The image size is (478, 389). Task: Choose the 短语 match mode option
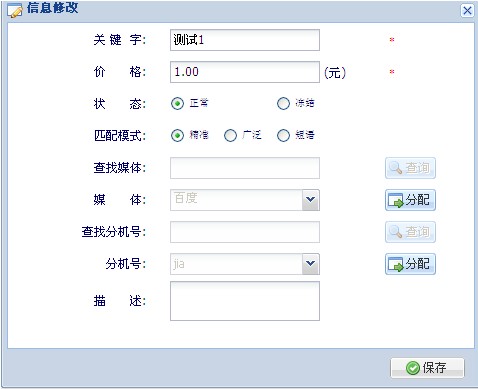pos(283,135)
